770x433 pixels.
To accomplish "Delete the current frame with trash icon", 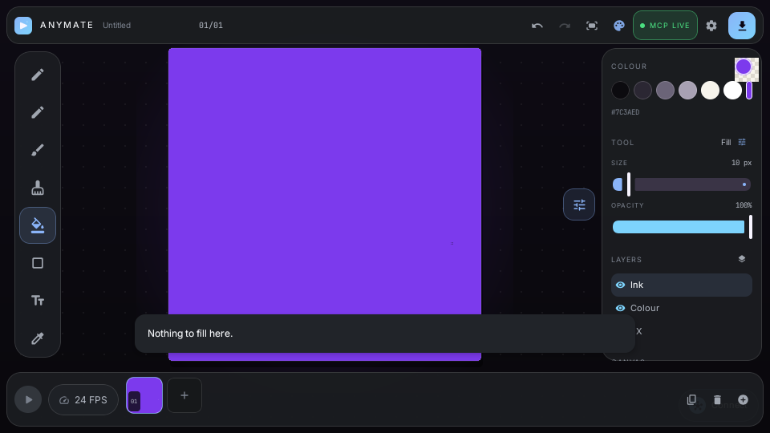I will coord(717,400).
